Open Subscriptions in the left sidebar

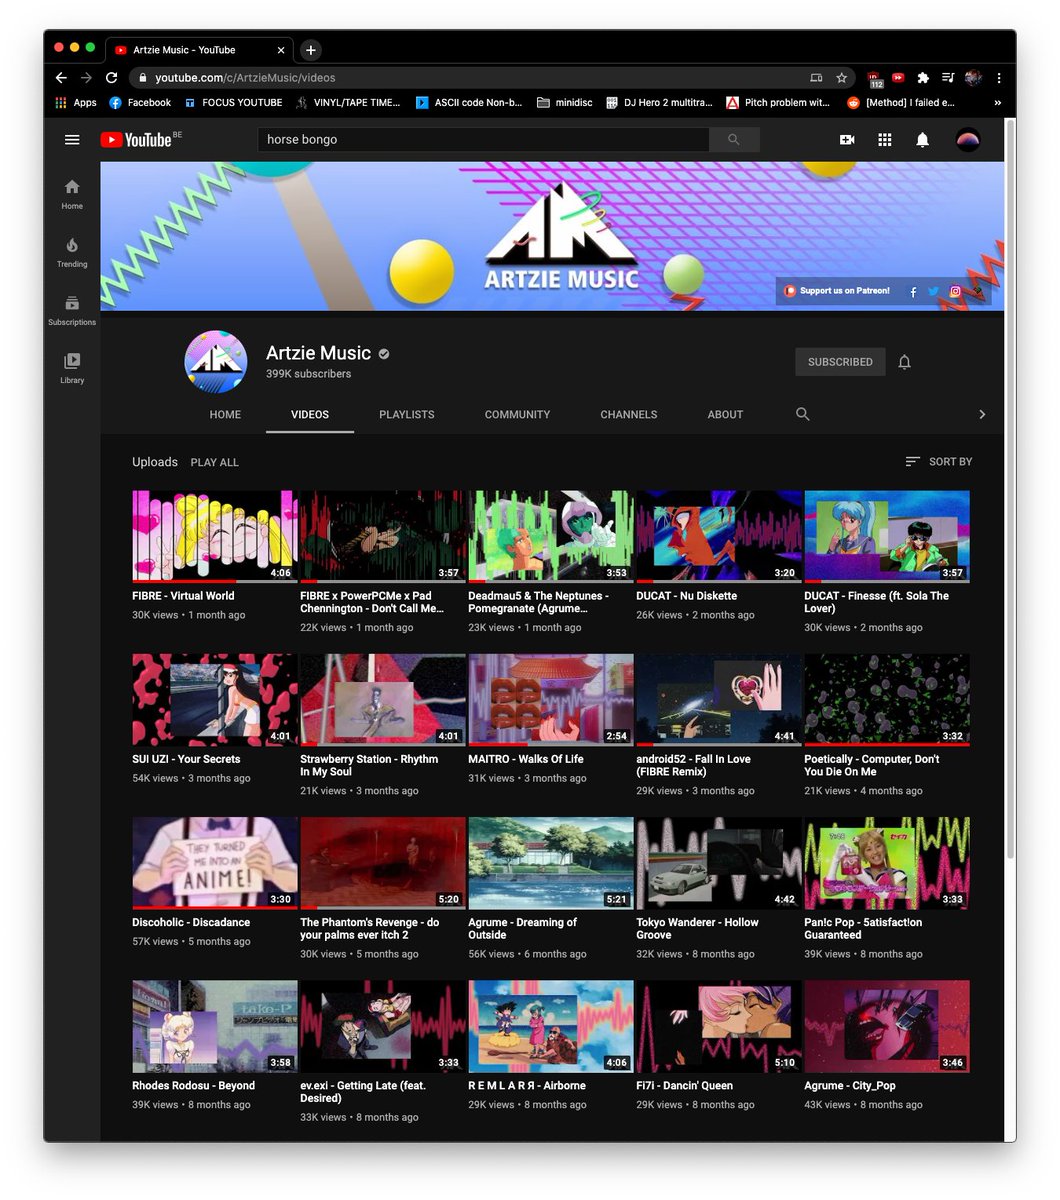point(72,310)
